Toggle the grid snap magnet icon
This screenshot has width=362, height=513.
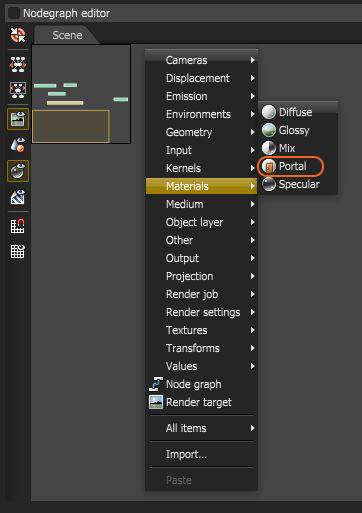coord(18,226)
